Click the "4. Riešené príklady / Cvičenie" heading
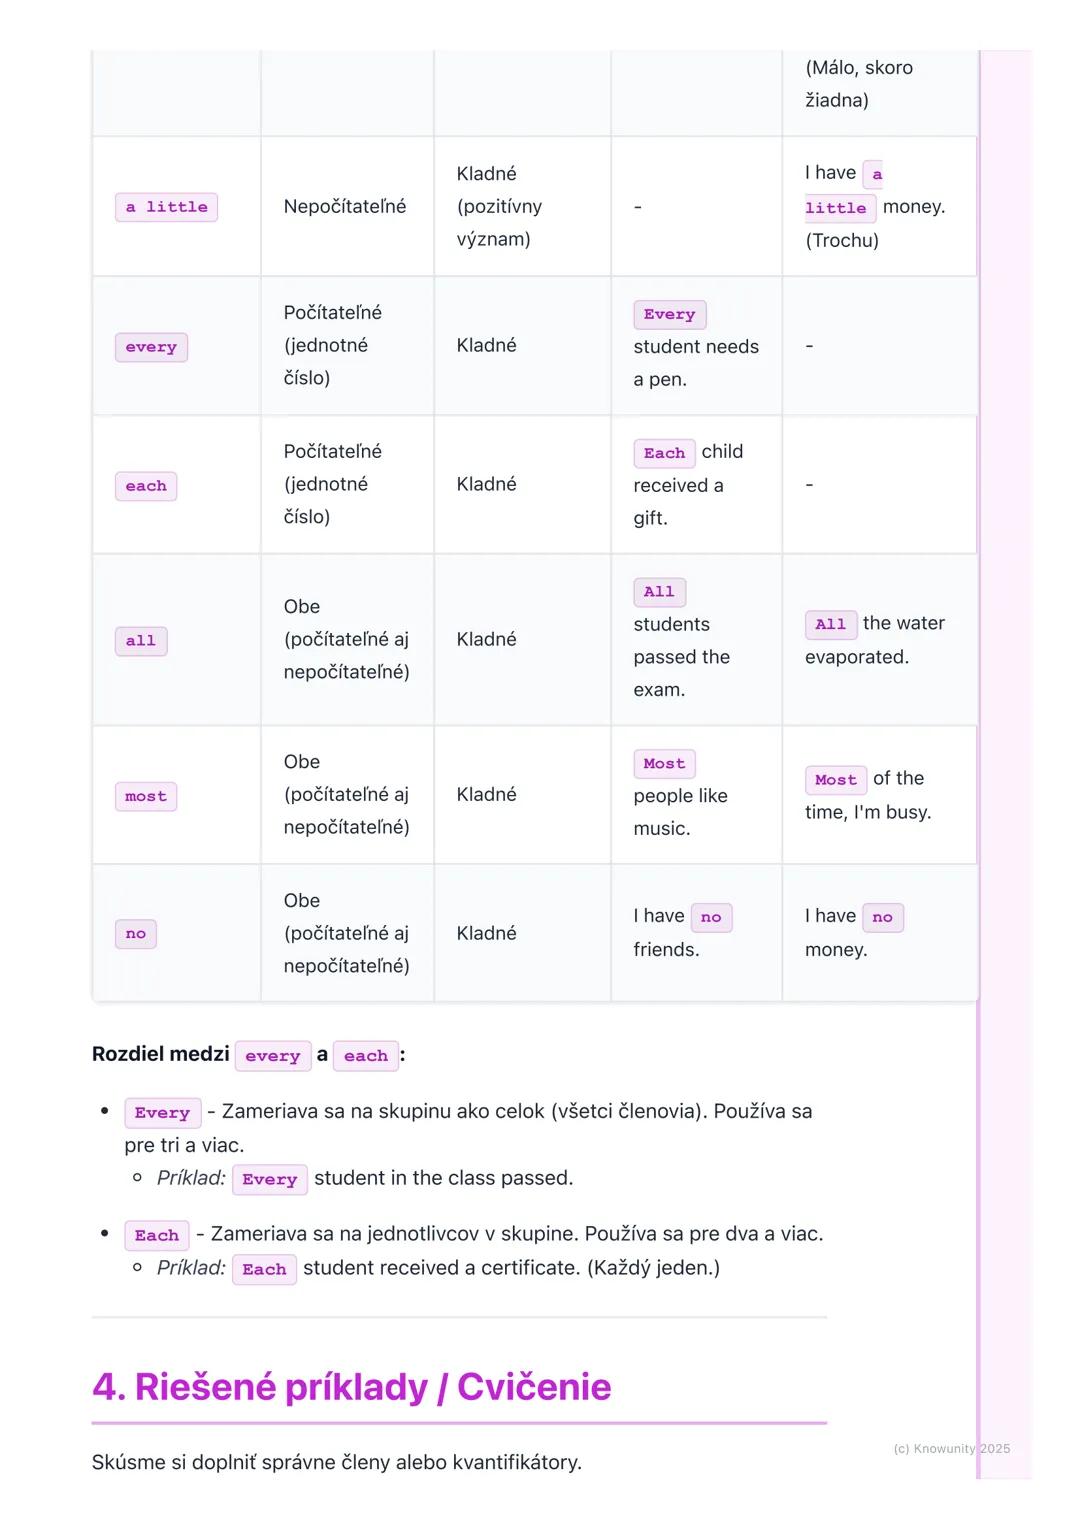Image resolution: width=1080 pixels, height=1528 pixels. (351, 1387)
